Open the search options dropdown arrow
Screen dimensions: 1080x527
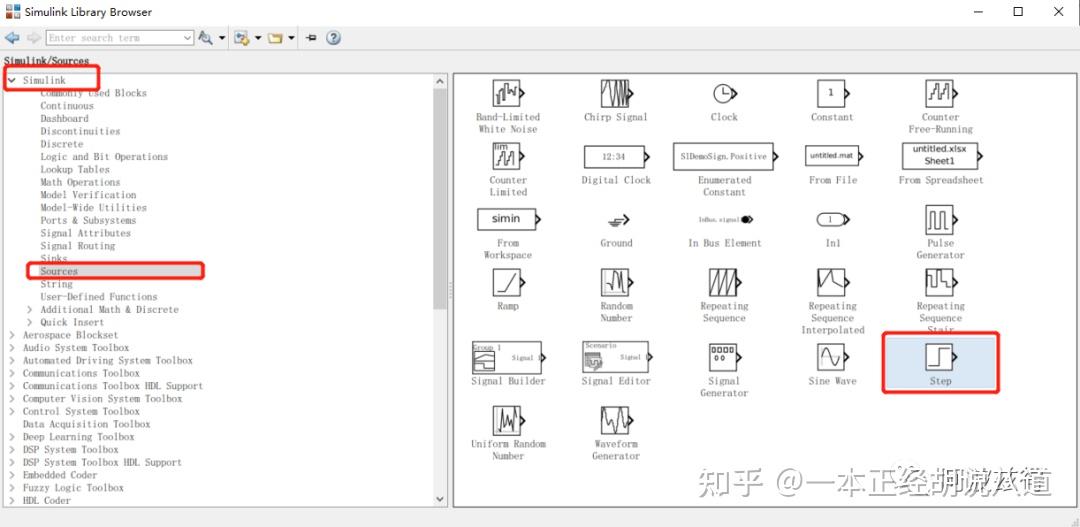coord(222,38)
